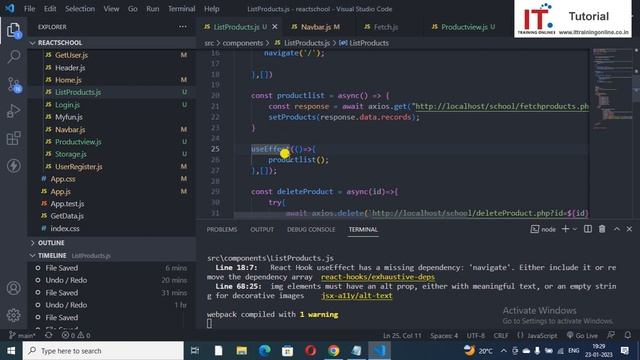Viewport: 640px width, 360px height.
Task: Click the feedback icon in status bar
Action: (x=611, y=335)
